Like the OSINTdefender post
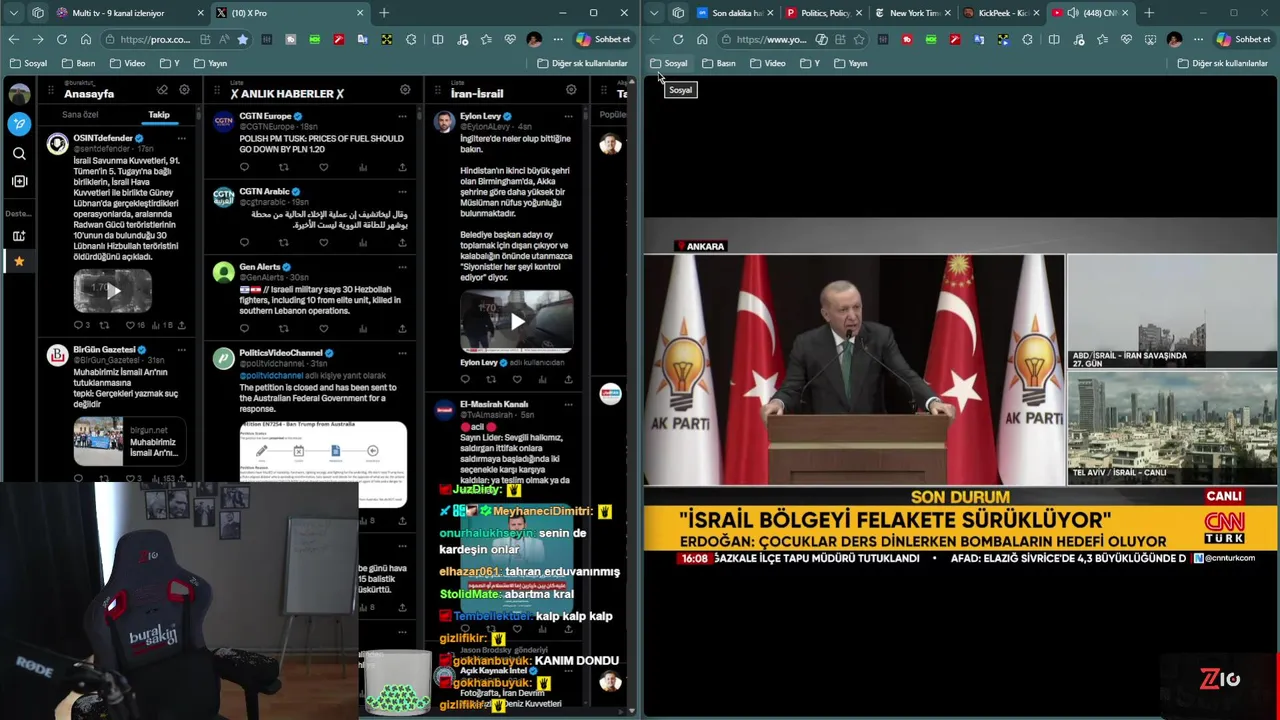 pyautogui.click(x=130, y=325)
